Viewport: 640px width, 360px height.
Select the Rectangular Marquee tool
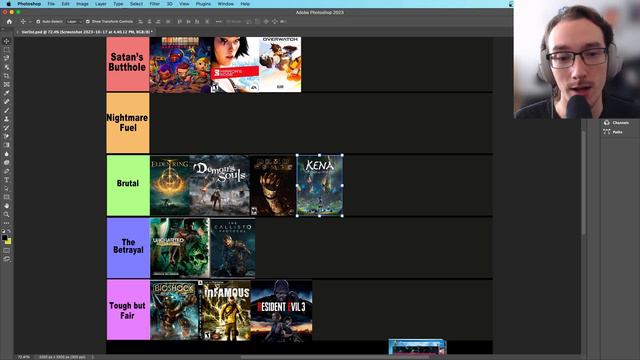(7, 50)
